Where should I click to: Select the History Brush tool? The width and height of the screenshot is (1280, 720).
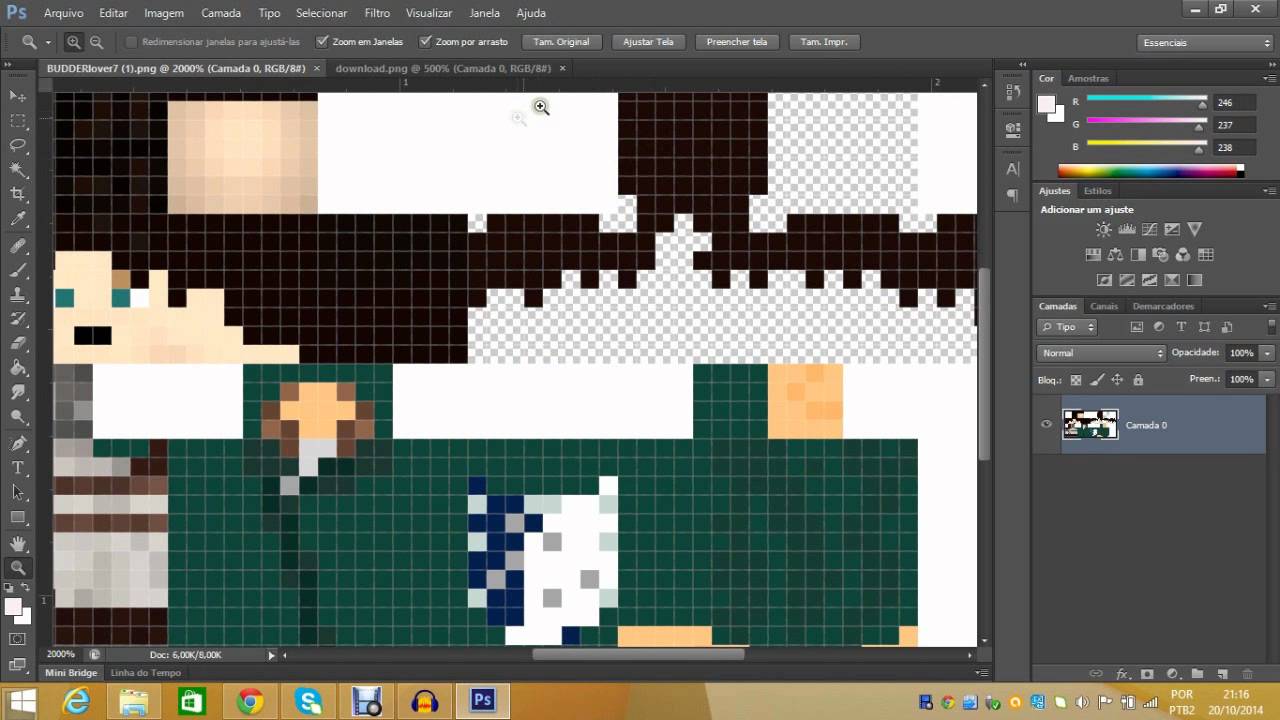coord(18,319)
